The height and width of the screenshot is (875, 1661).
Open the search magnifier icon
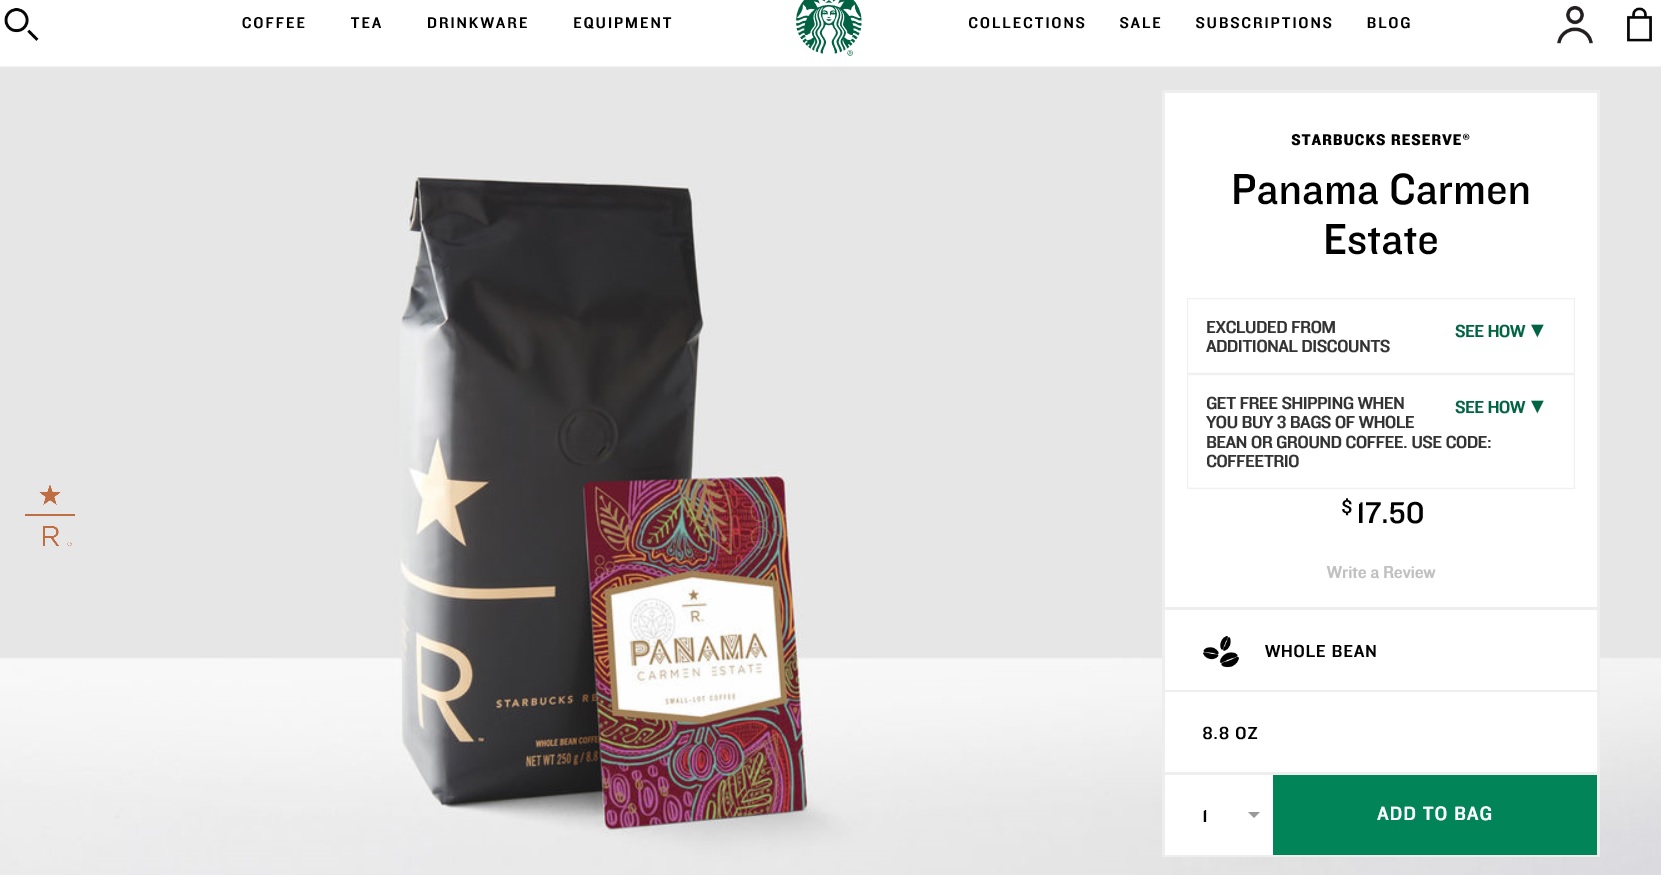pos(21,23)
